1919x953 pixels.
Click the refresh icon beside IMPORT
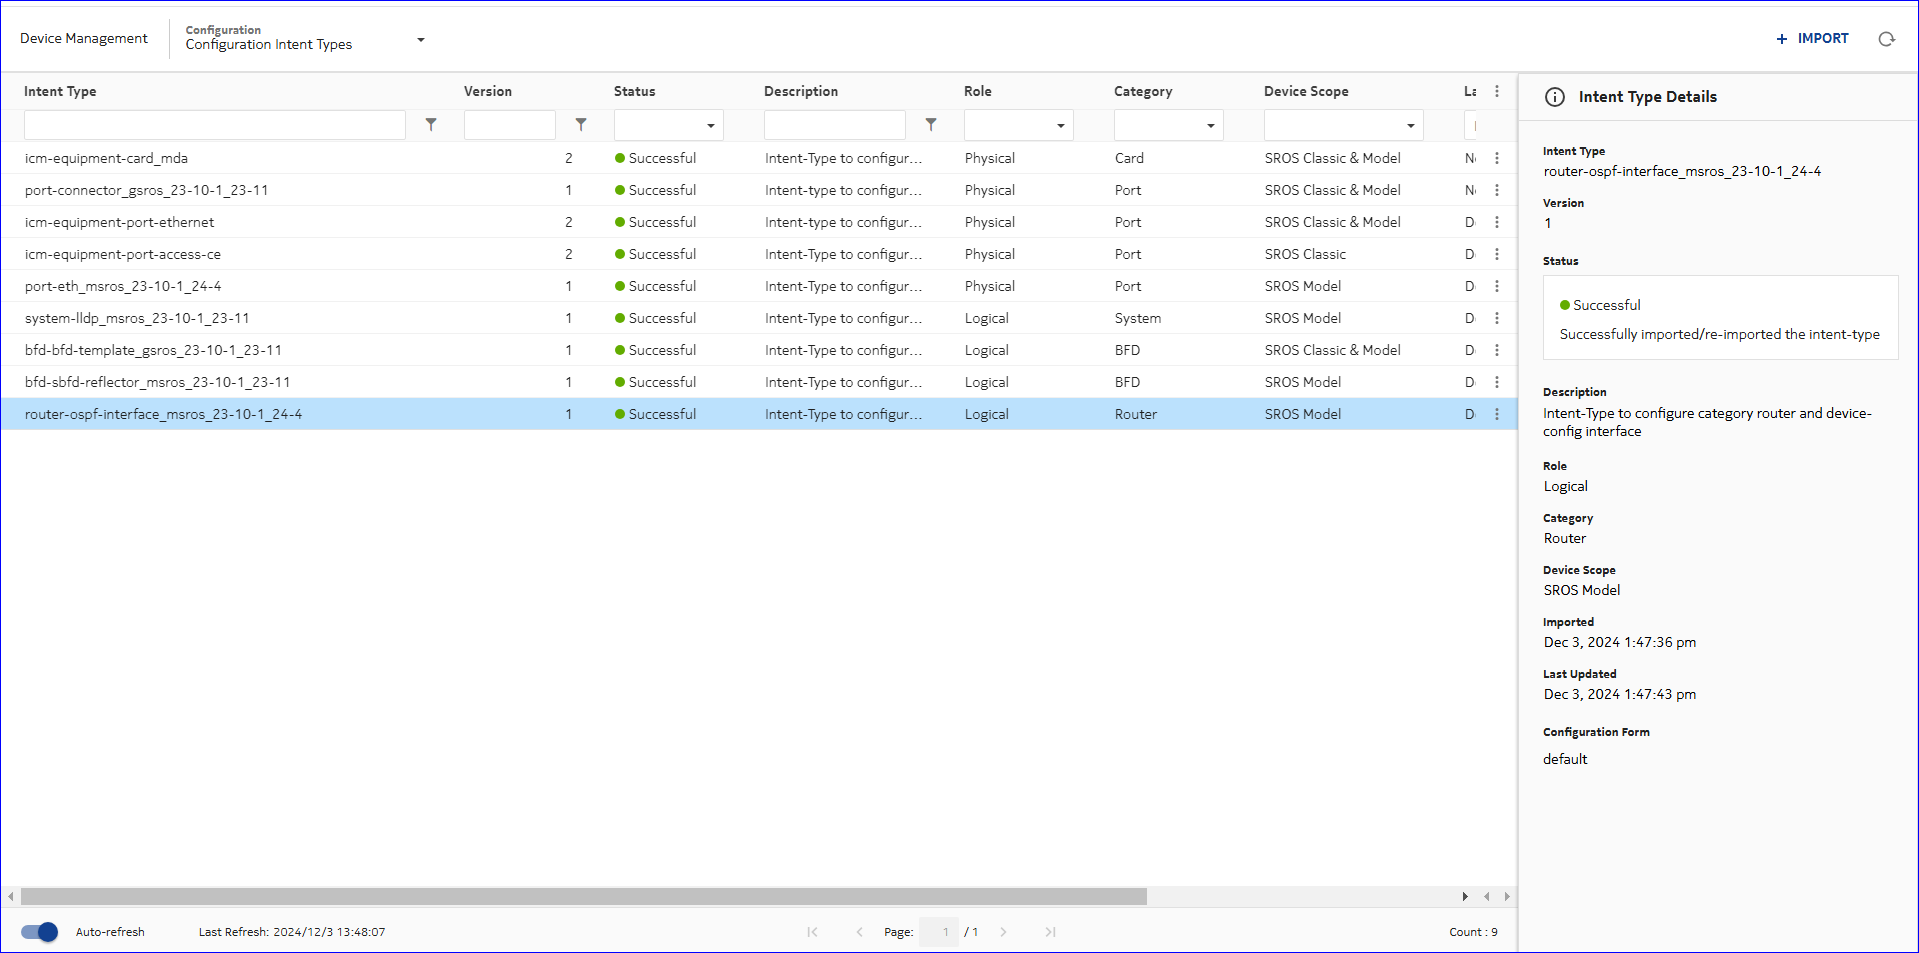(1886, 39)
